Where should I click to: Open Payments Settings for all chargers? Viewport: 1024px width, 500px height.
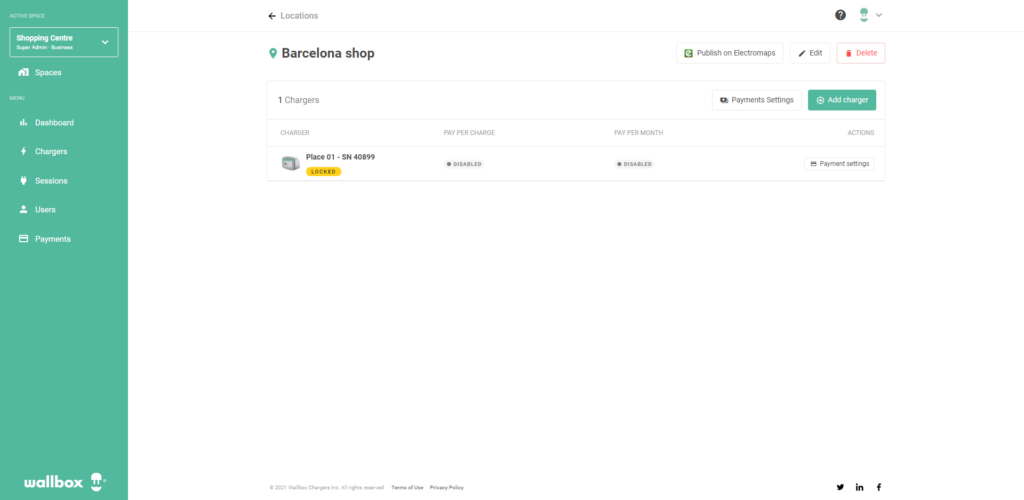pos(757,100)
